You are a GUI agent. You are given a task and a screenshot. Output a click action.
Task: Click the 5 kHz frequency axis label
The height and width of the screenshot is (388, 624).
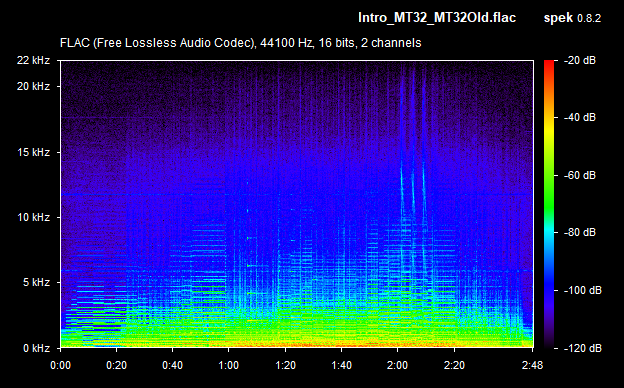point(36,283)
